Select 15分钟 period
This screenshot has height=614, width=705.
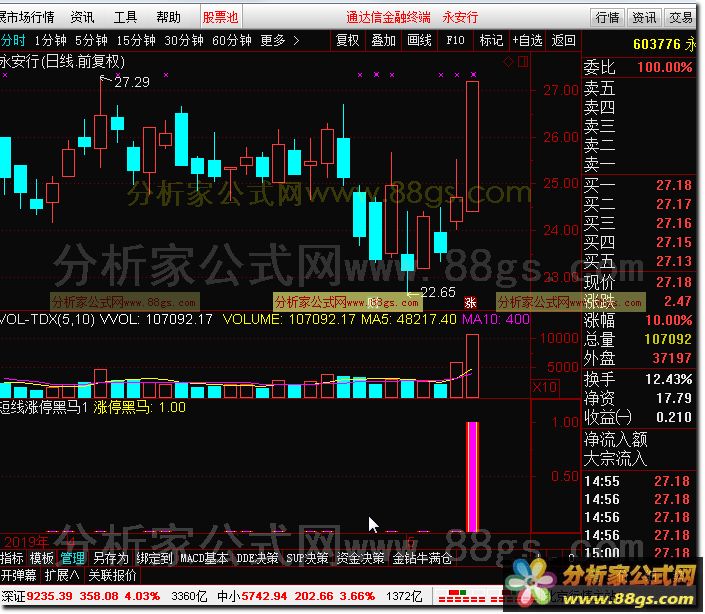pos(136,40)
